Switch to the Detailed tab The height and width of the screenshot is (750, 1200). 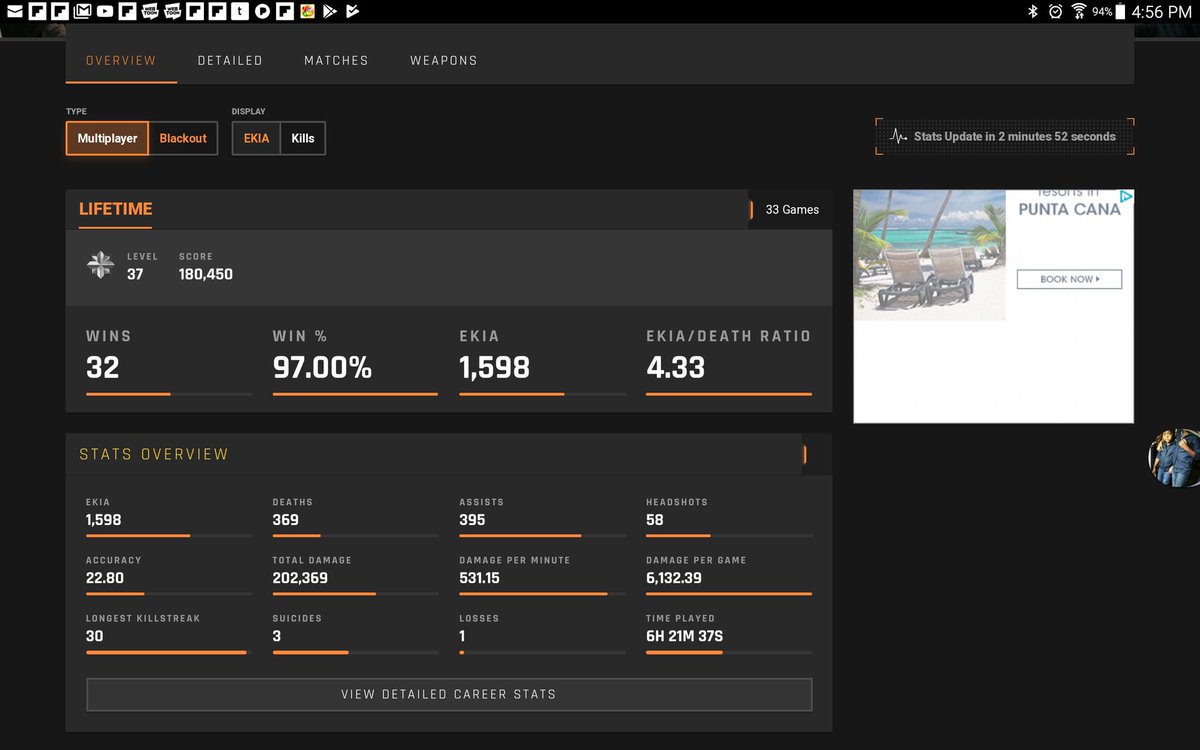pos(229,60)
